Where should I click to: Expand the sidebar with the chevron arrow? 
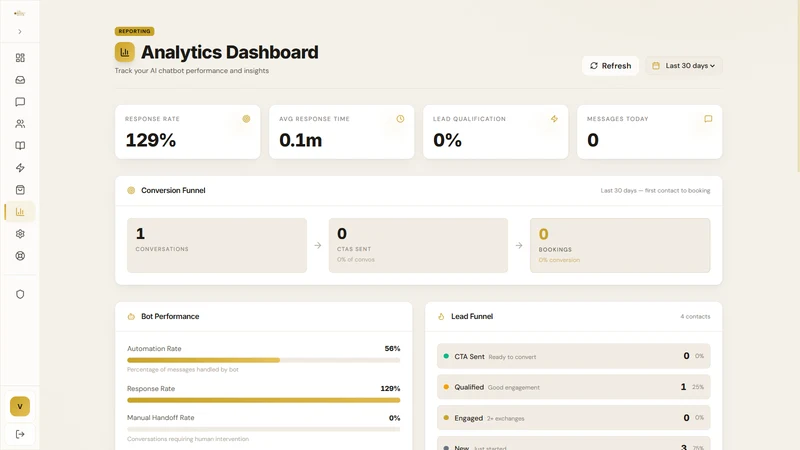point(20,32)
